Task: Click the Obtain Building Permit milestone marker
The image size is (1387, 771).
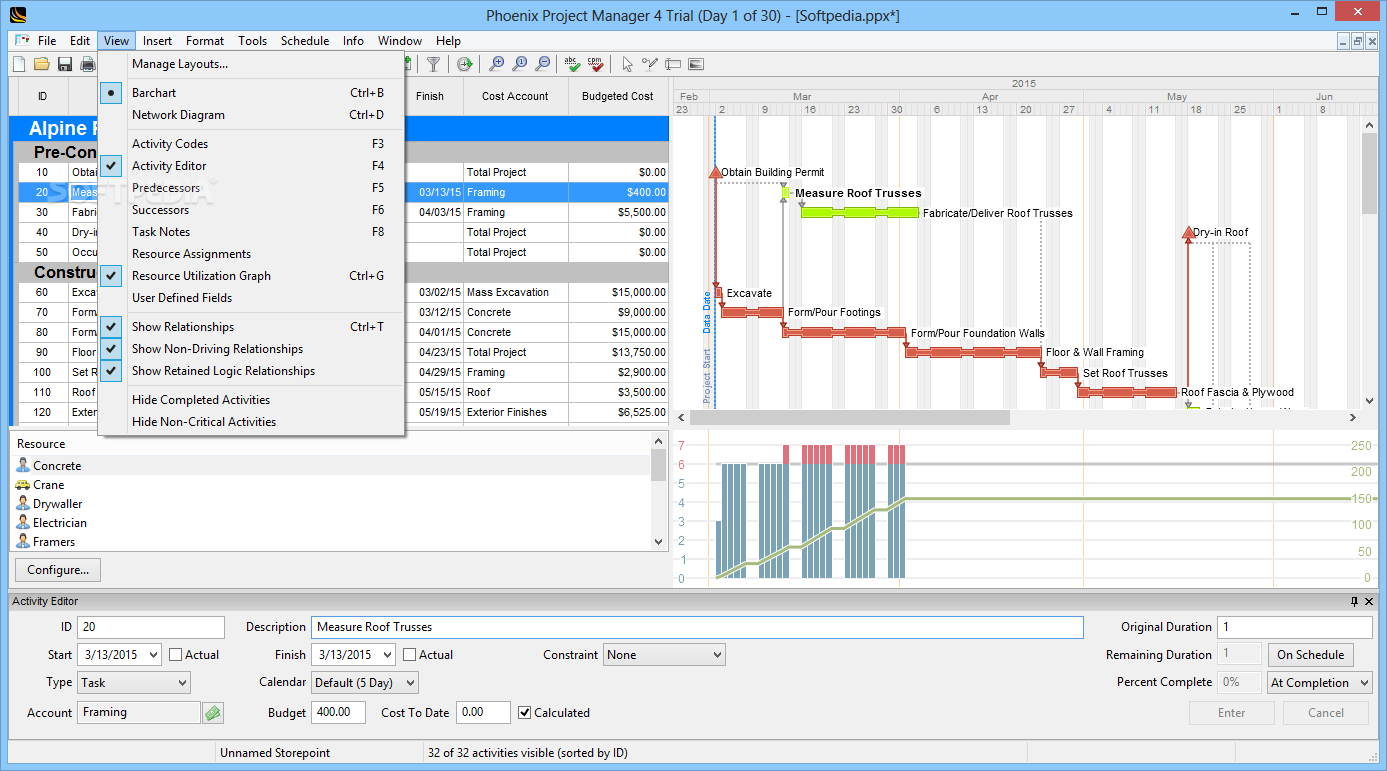Action: pos(715,173)
